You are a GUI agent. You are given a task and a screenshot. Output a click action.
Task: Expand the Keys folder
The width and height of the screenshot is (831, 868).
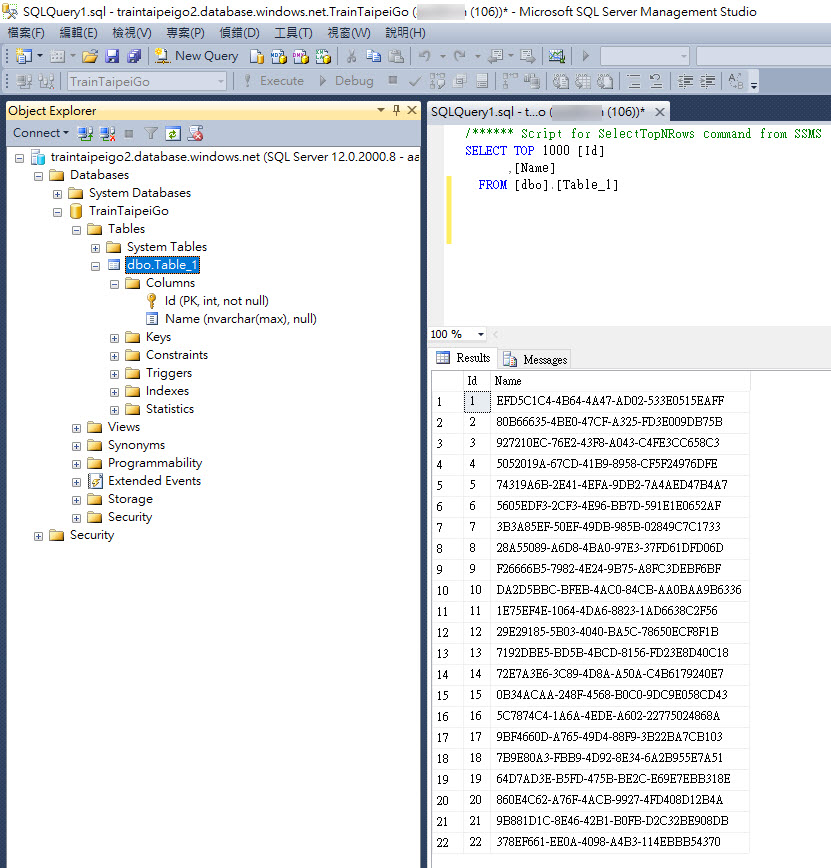coord(114,338)
